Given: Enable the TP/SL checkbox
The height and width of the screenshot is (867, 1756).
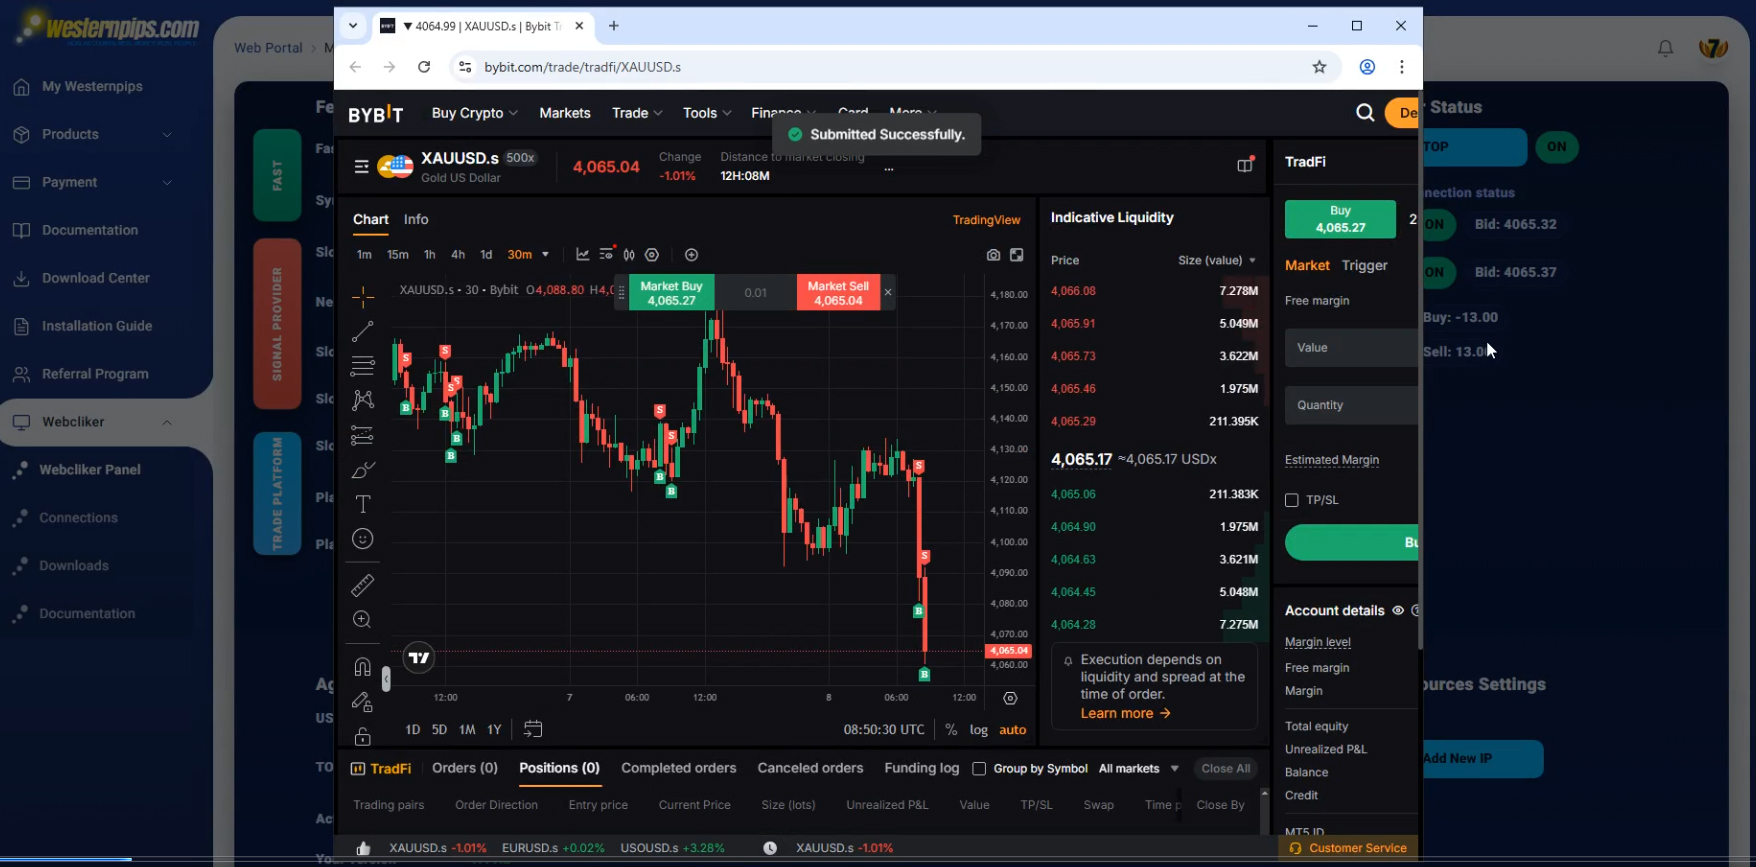Looking at the screenshot, I should coord(1292,500).
